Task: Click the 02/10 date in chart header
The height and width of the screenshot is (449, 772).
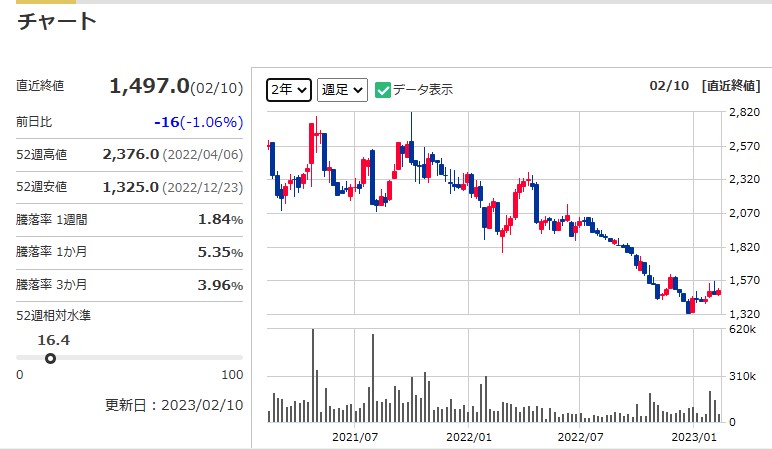Action: click(669, 86)
